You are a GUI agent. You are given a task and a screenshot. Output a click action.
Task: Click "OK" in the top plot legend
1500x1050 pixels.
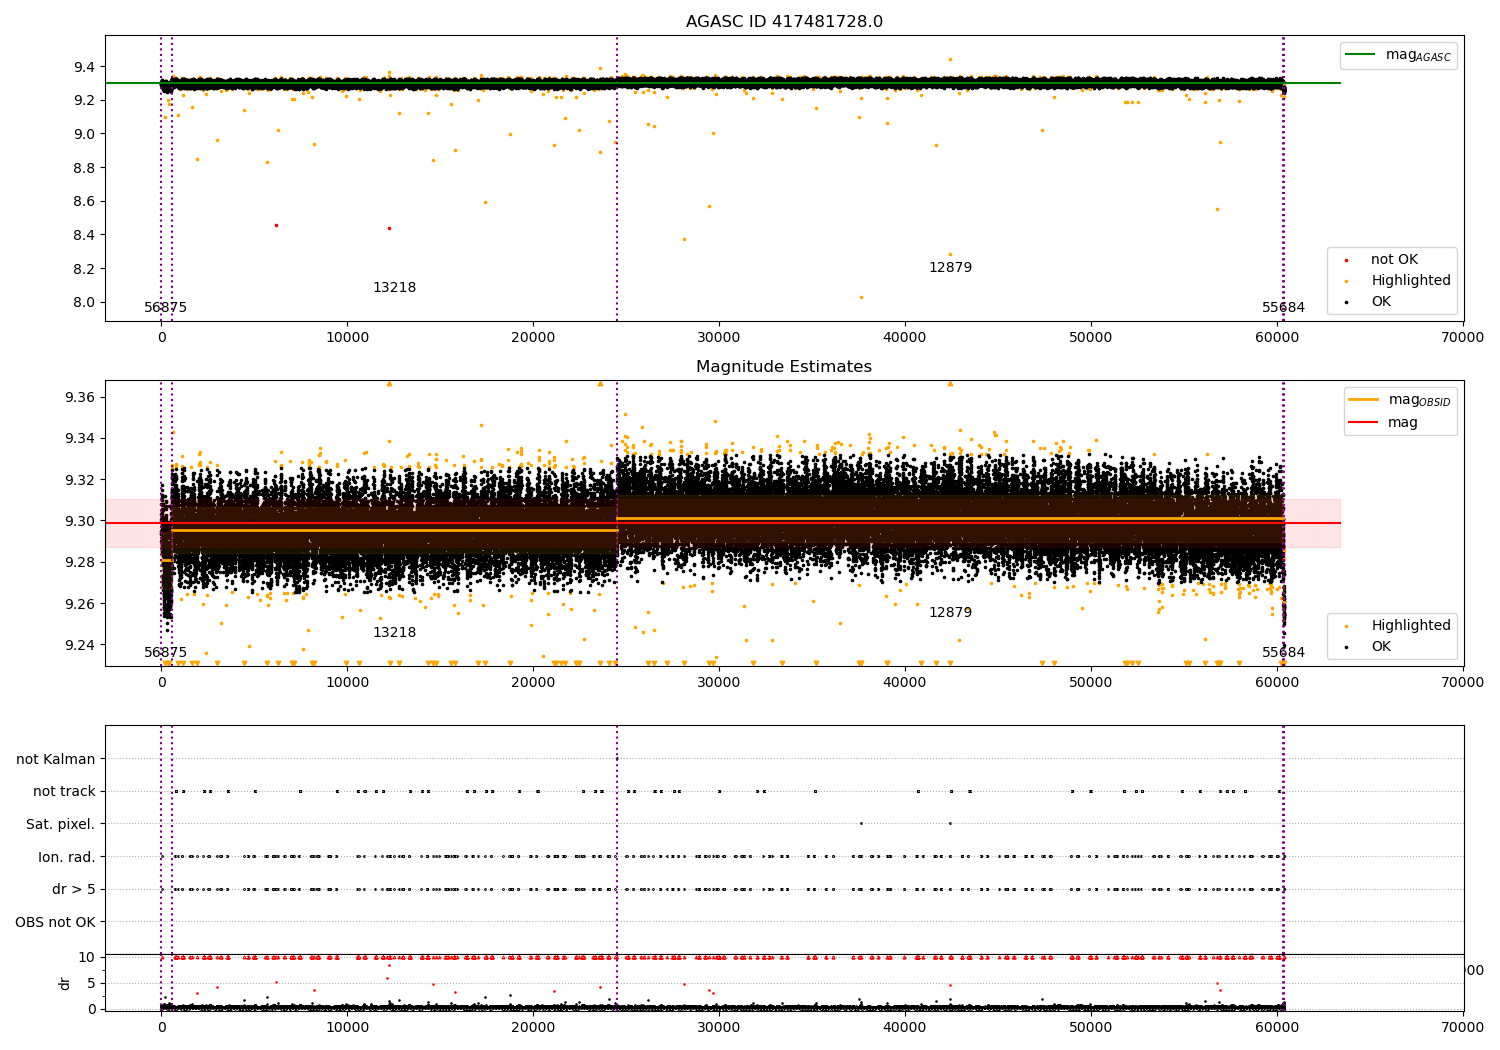[1381, 301]
